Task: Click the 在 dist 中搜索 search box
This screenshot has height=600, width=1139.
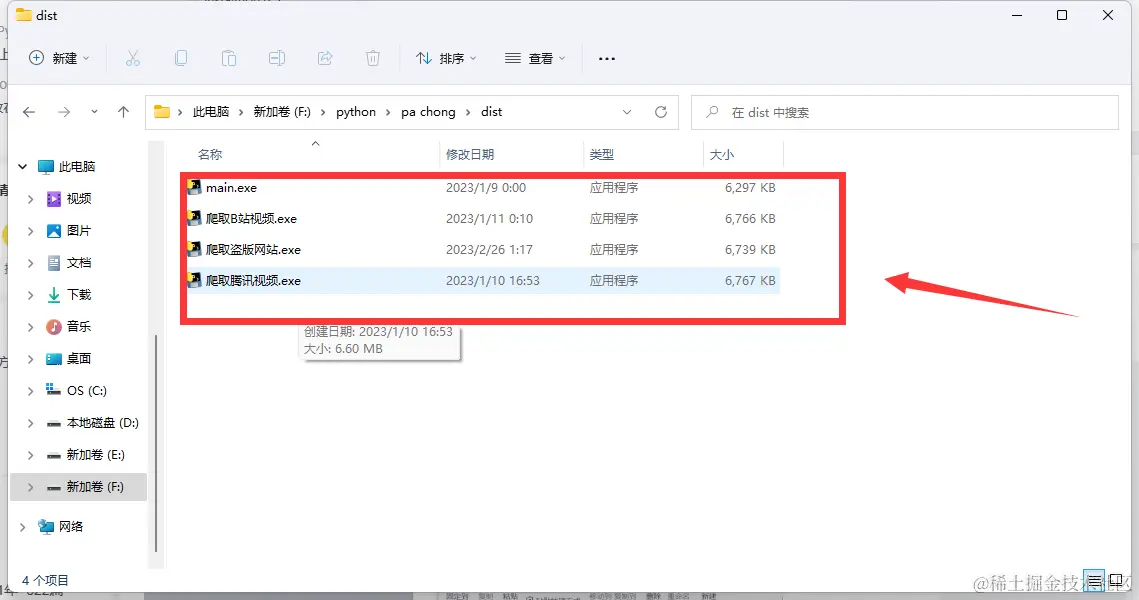Action: 904,113
